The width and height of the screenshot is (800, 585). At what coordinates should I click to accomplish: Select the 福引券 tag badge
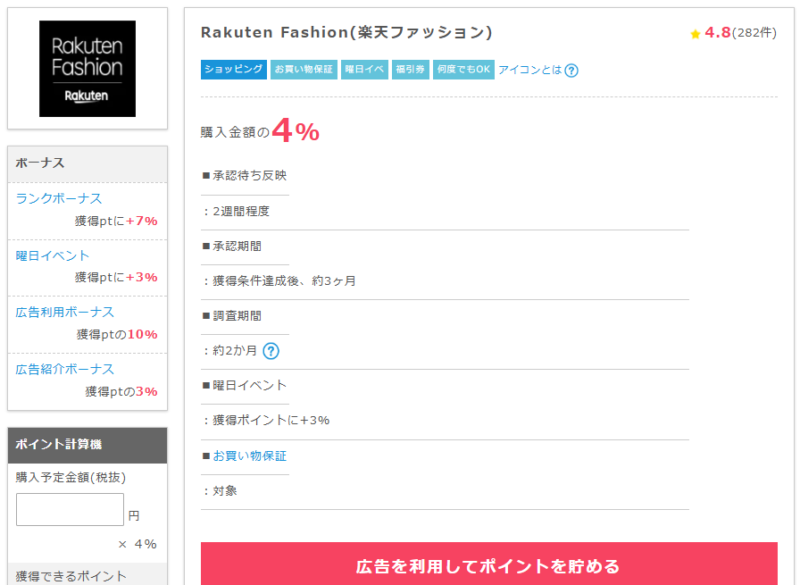(x=410, y=69)
